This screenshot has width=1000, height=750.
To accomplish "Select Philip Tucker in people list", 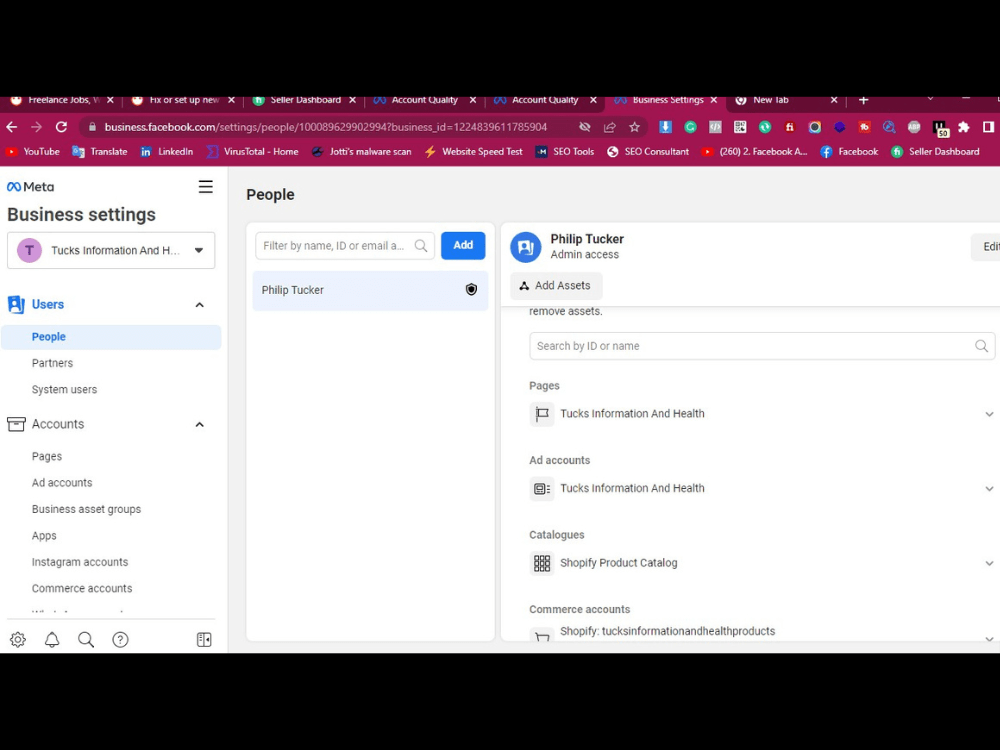I will (x=371, y=290).
